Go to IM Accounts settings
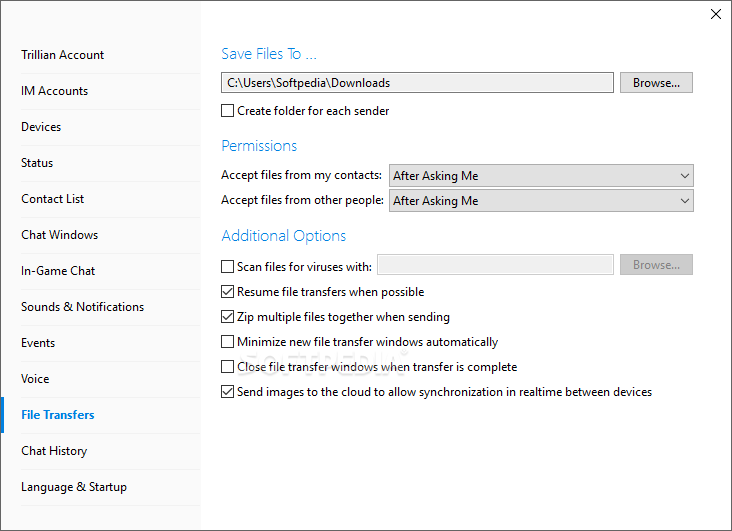The height and width of the screenshot is (531, 732). pos(55,91)
